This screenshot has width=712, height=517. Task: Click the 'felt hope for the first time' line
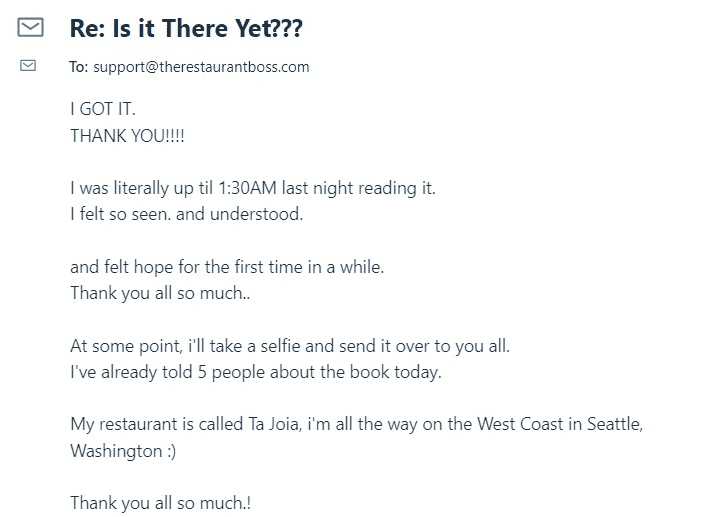pos(227,267)
